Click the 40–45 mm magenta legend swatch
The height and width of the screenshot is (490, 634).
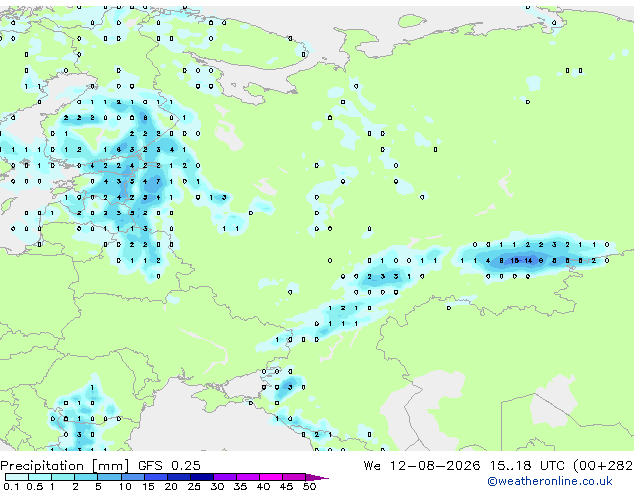click(x=271, y=477)
